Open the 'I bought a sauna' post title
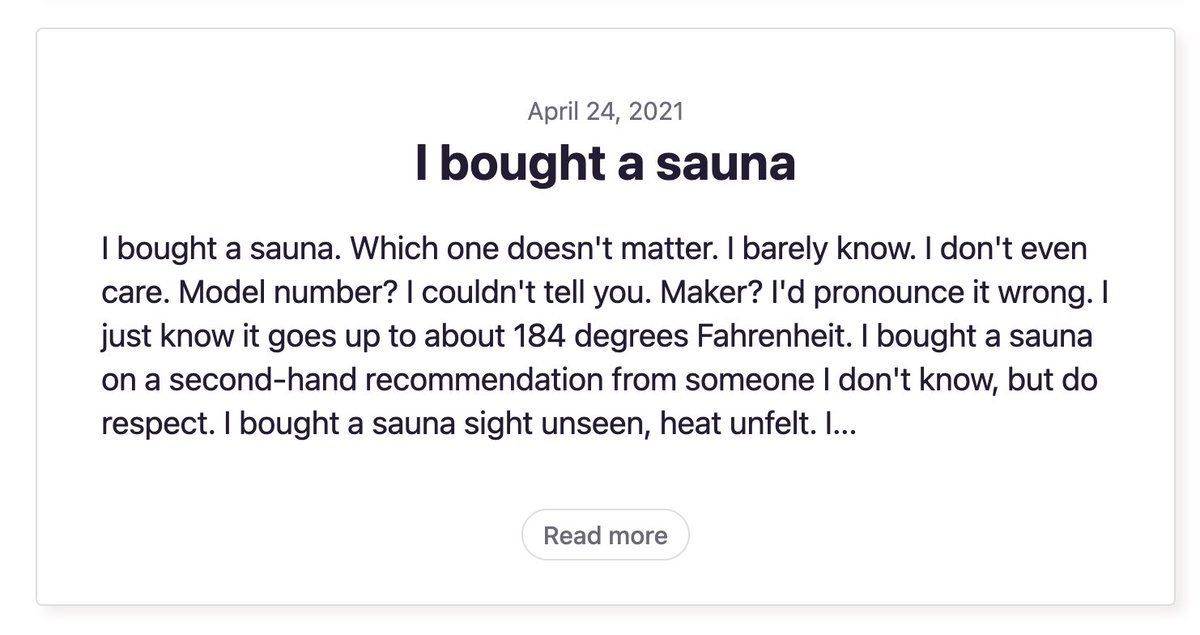Image resolution: width=1200 pixels, height=635 pixels. click(x=605, y=164)
